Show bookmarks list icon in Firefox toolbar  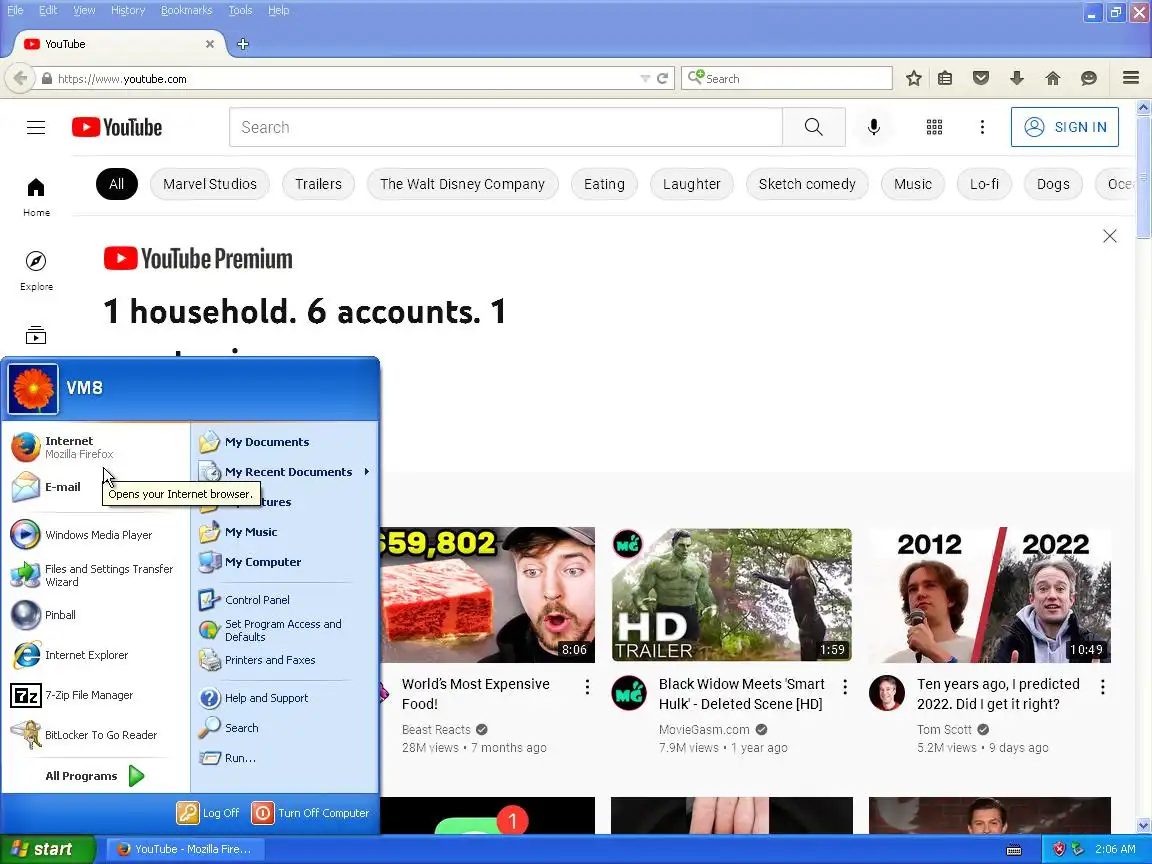click(945, 79)
